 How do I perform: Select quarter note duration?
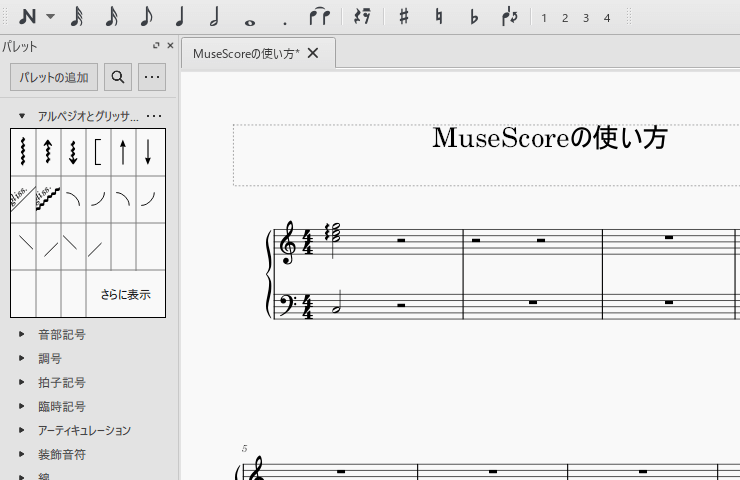tap(181, 17)
